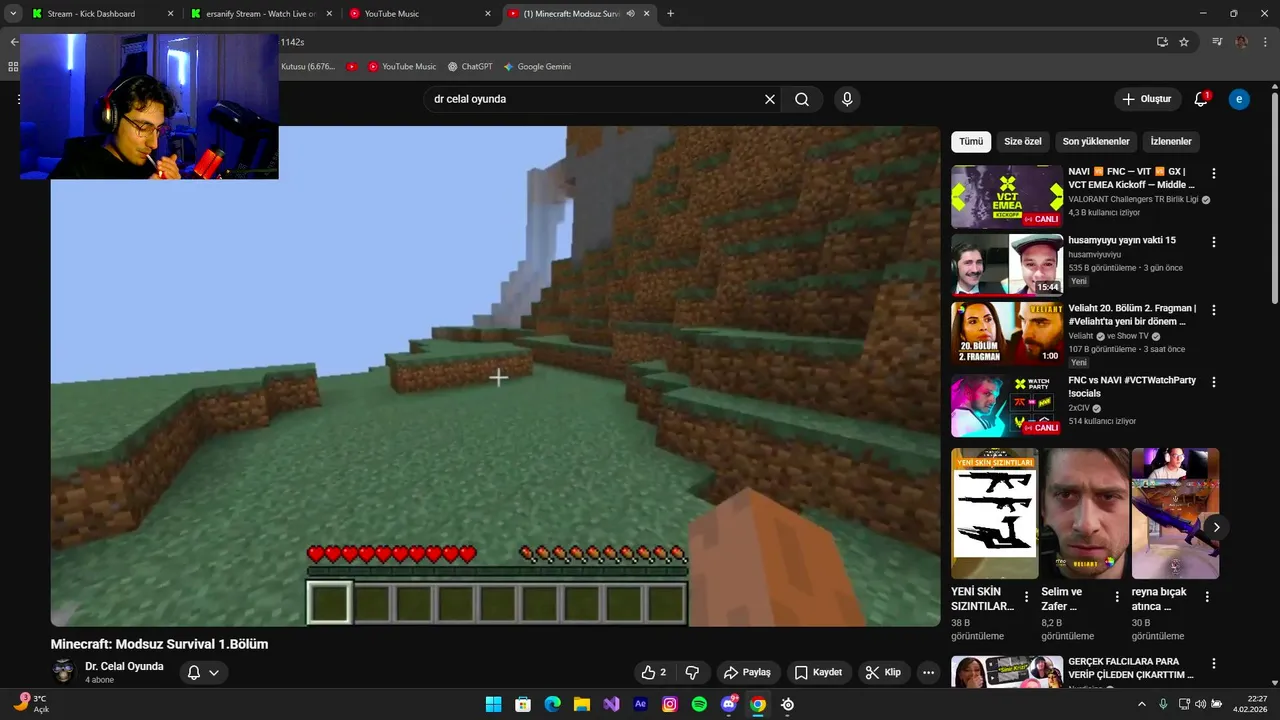
Task: Open Veliaht 20. Bölüm fragman thumbnail
Action: coord(1007,333)
